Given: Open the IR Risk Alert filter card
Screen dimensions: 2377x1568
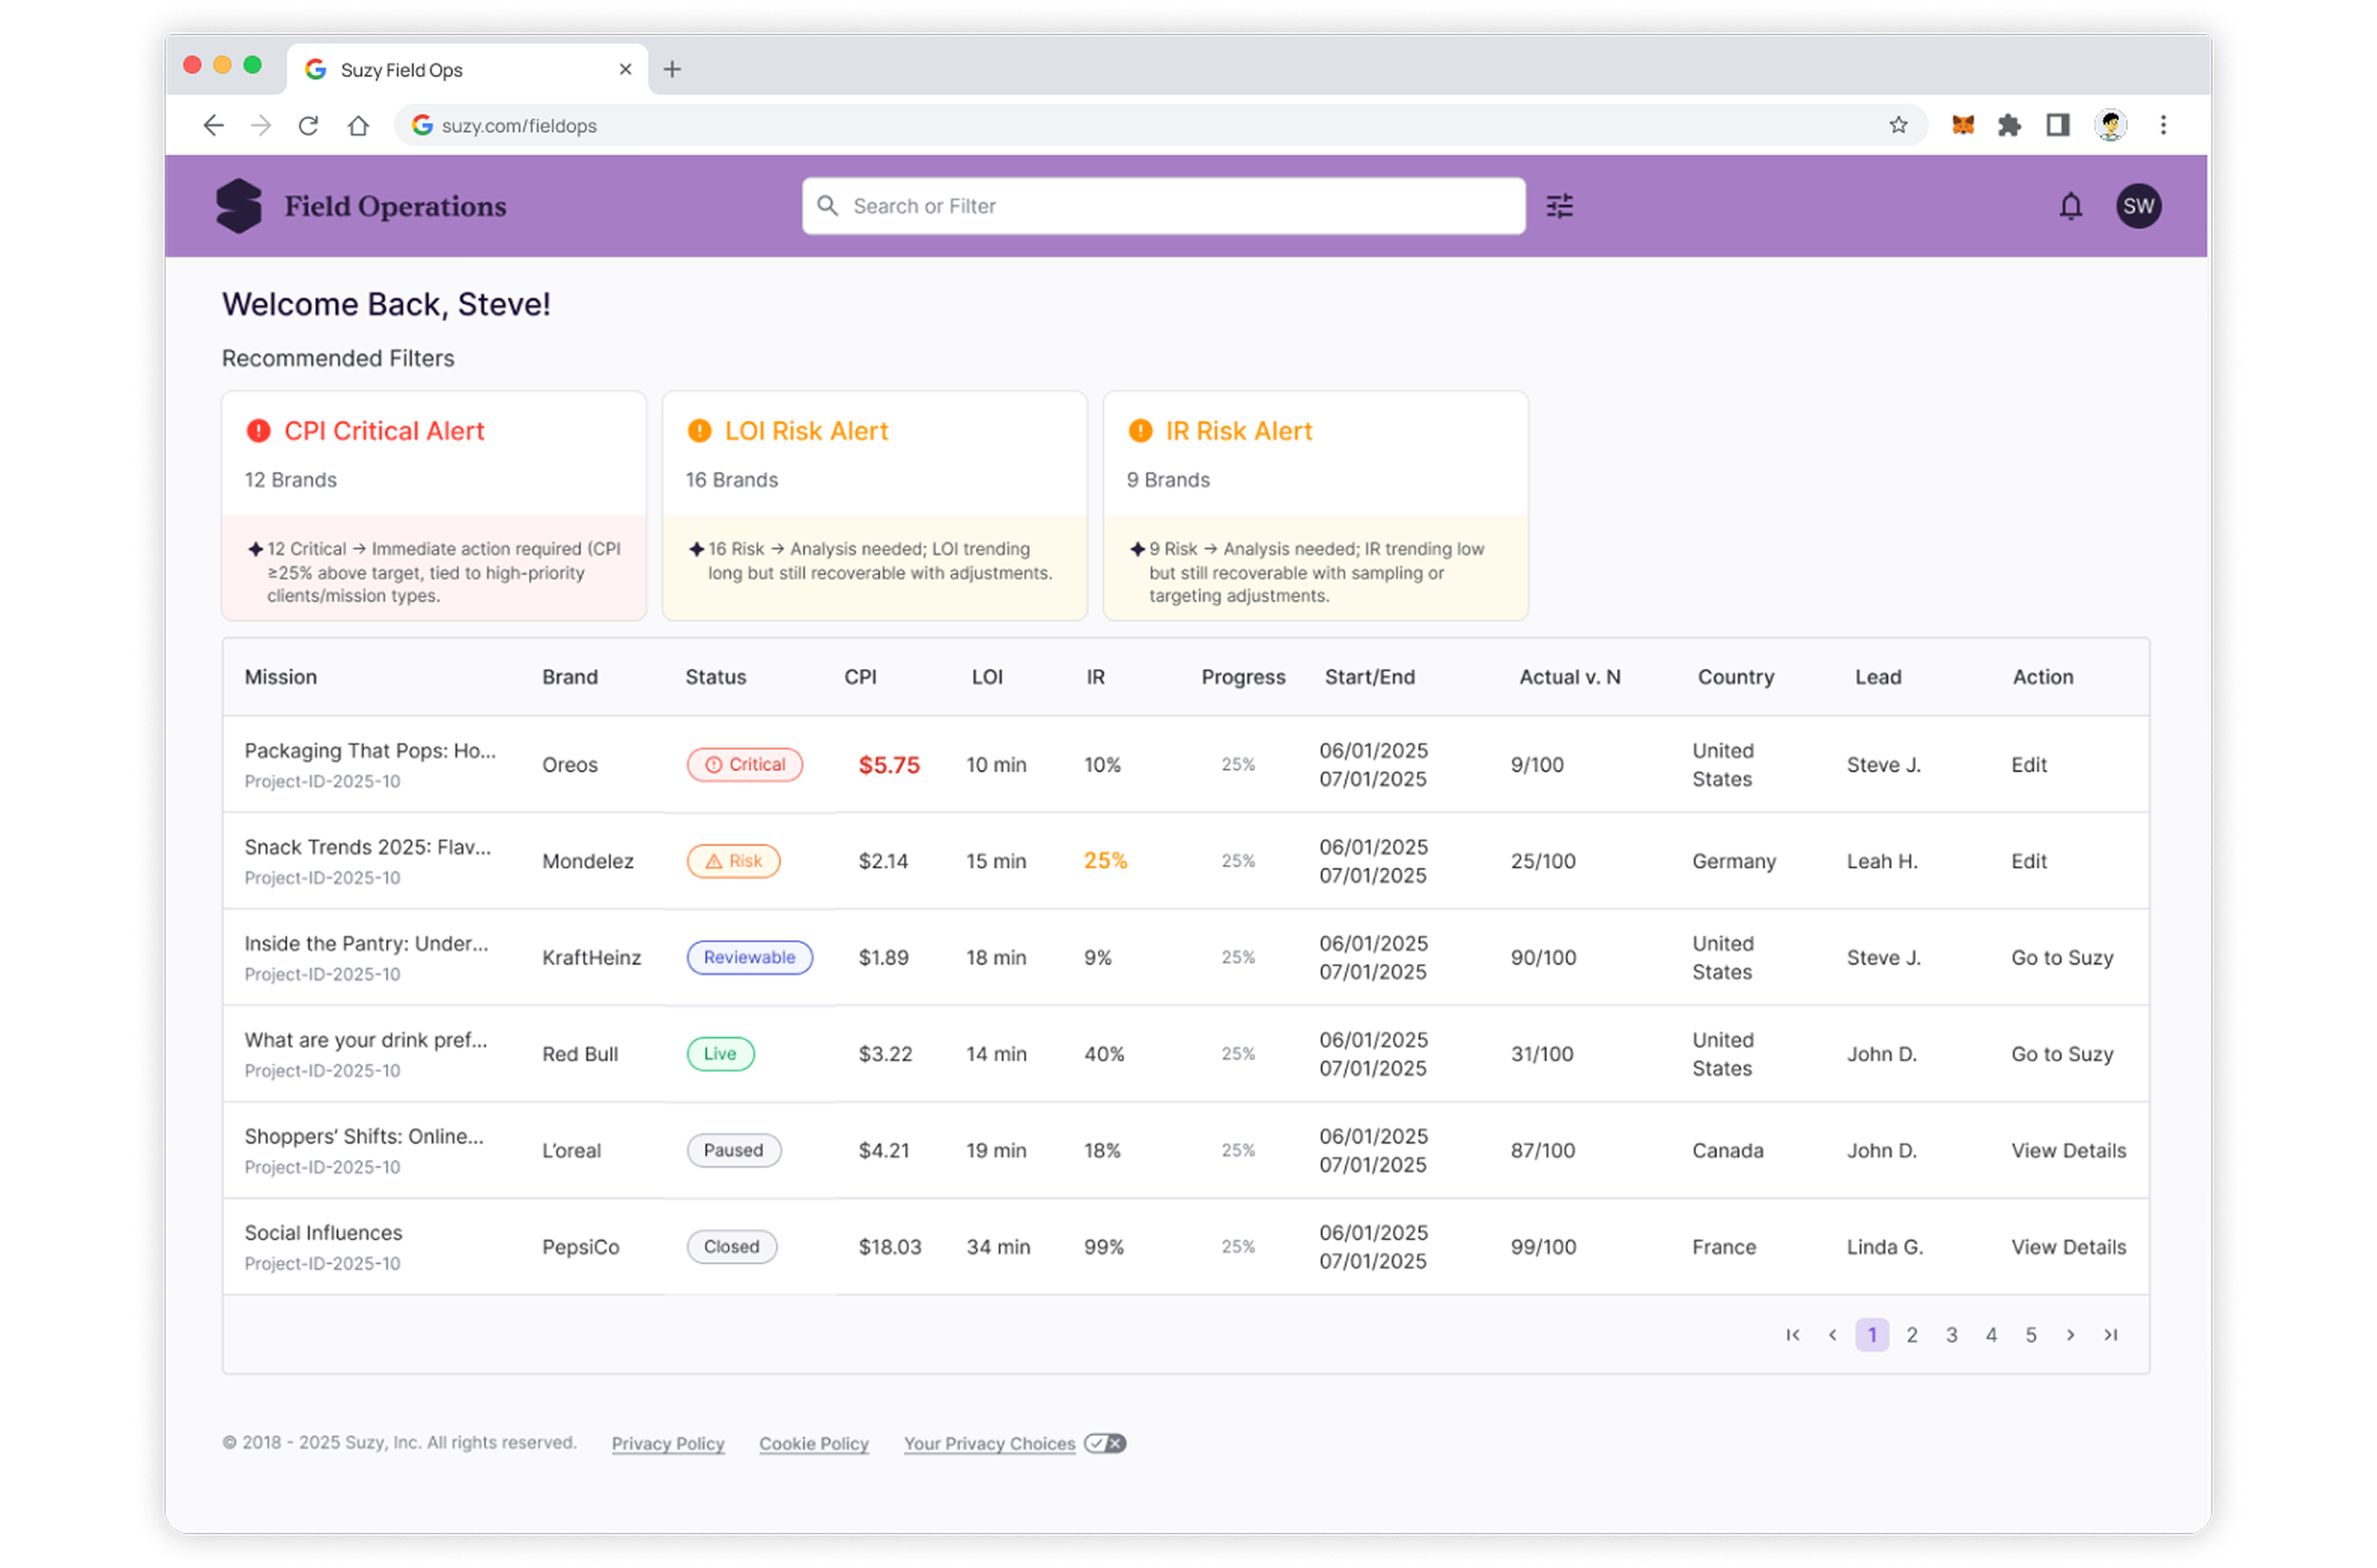Looking at the screenshot, I should 1315,506.
